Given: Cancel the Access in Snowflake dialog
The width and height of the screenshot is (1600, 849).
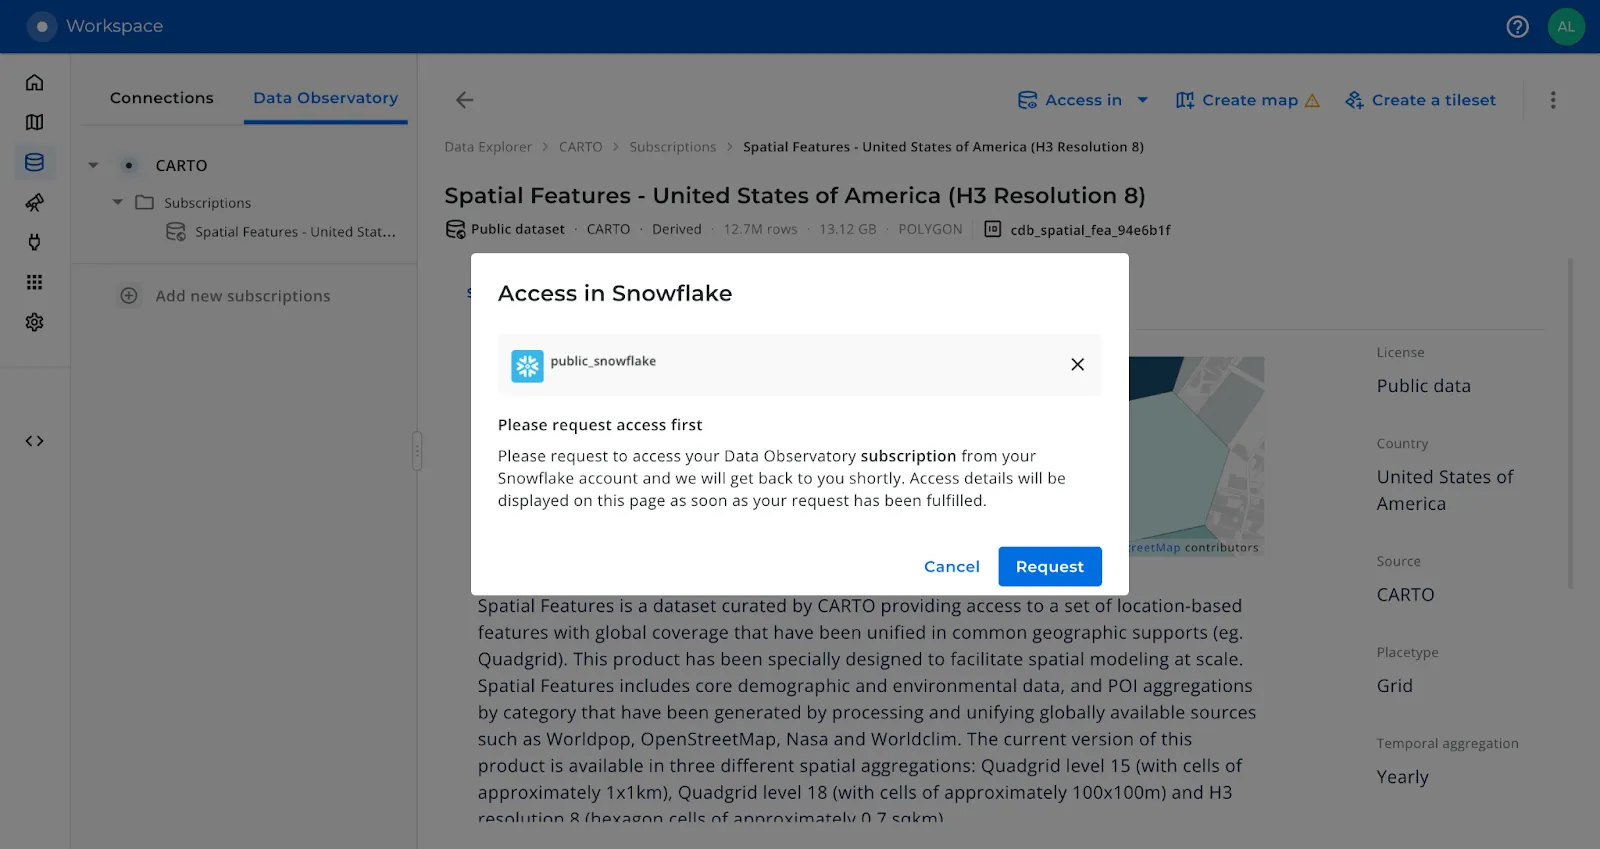Looking at the screenshot, I should point(951,566).
